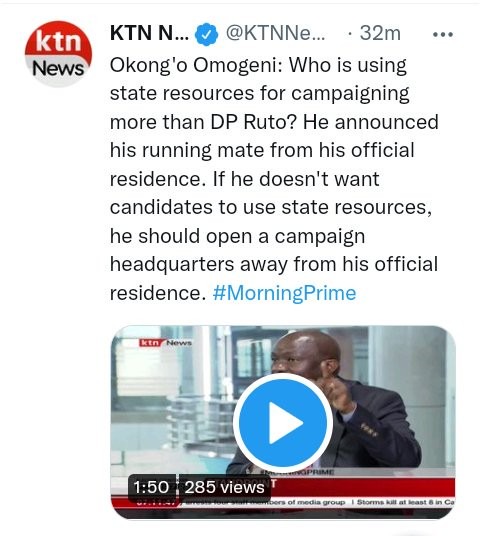Click the 285 views counter
Viewport: 480px width, 536px height.
225,487
